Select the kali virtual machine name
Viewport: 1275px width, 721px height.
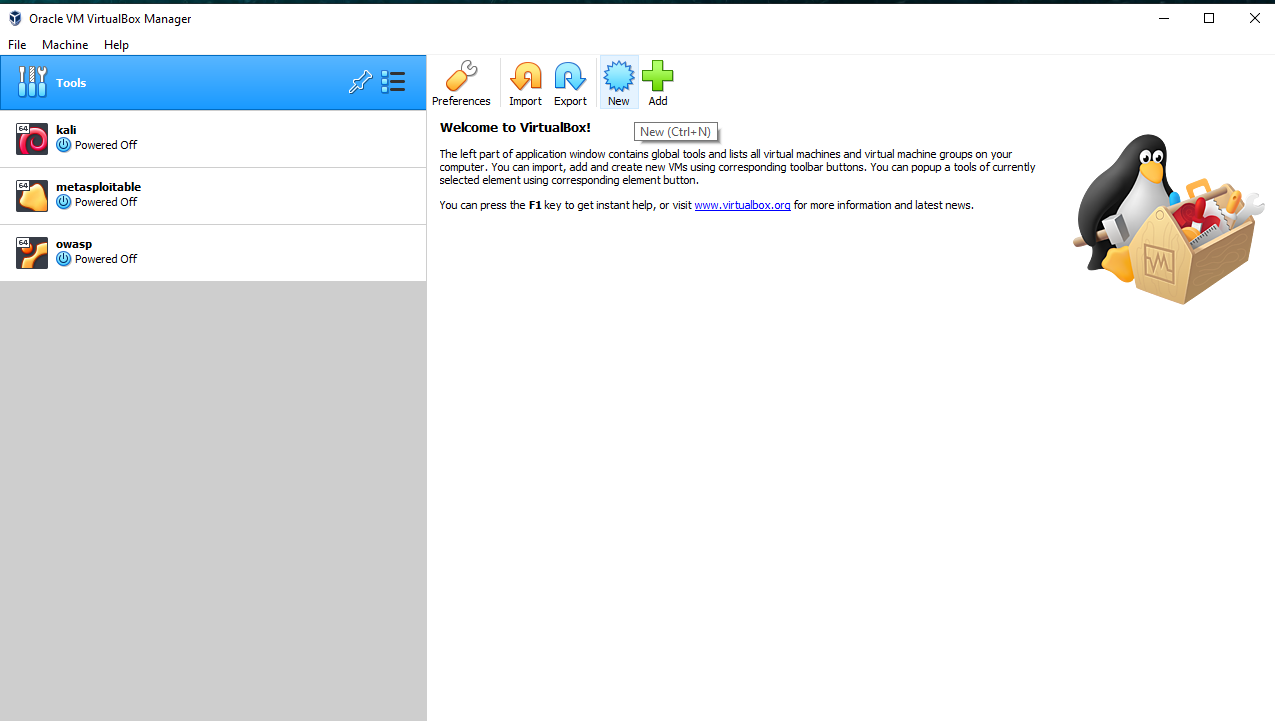click(x=66, y=130)
